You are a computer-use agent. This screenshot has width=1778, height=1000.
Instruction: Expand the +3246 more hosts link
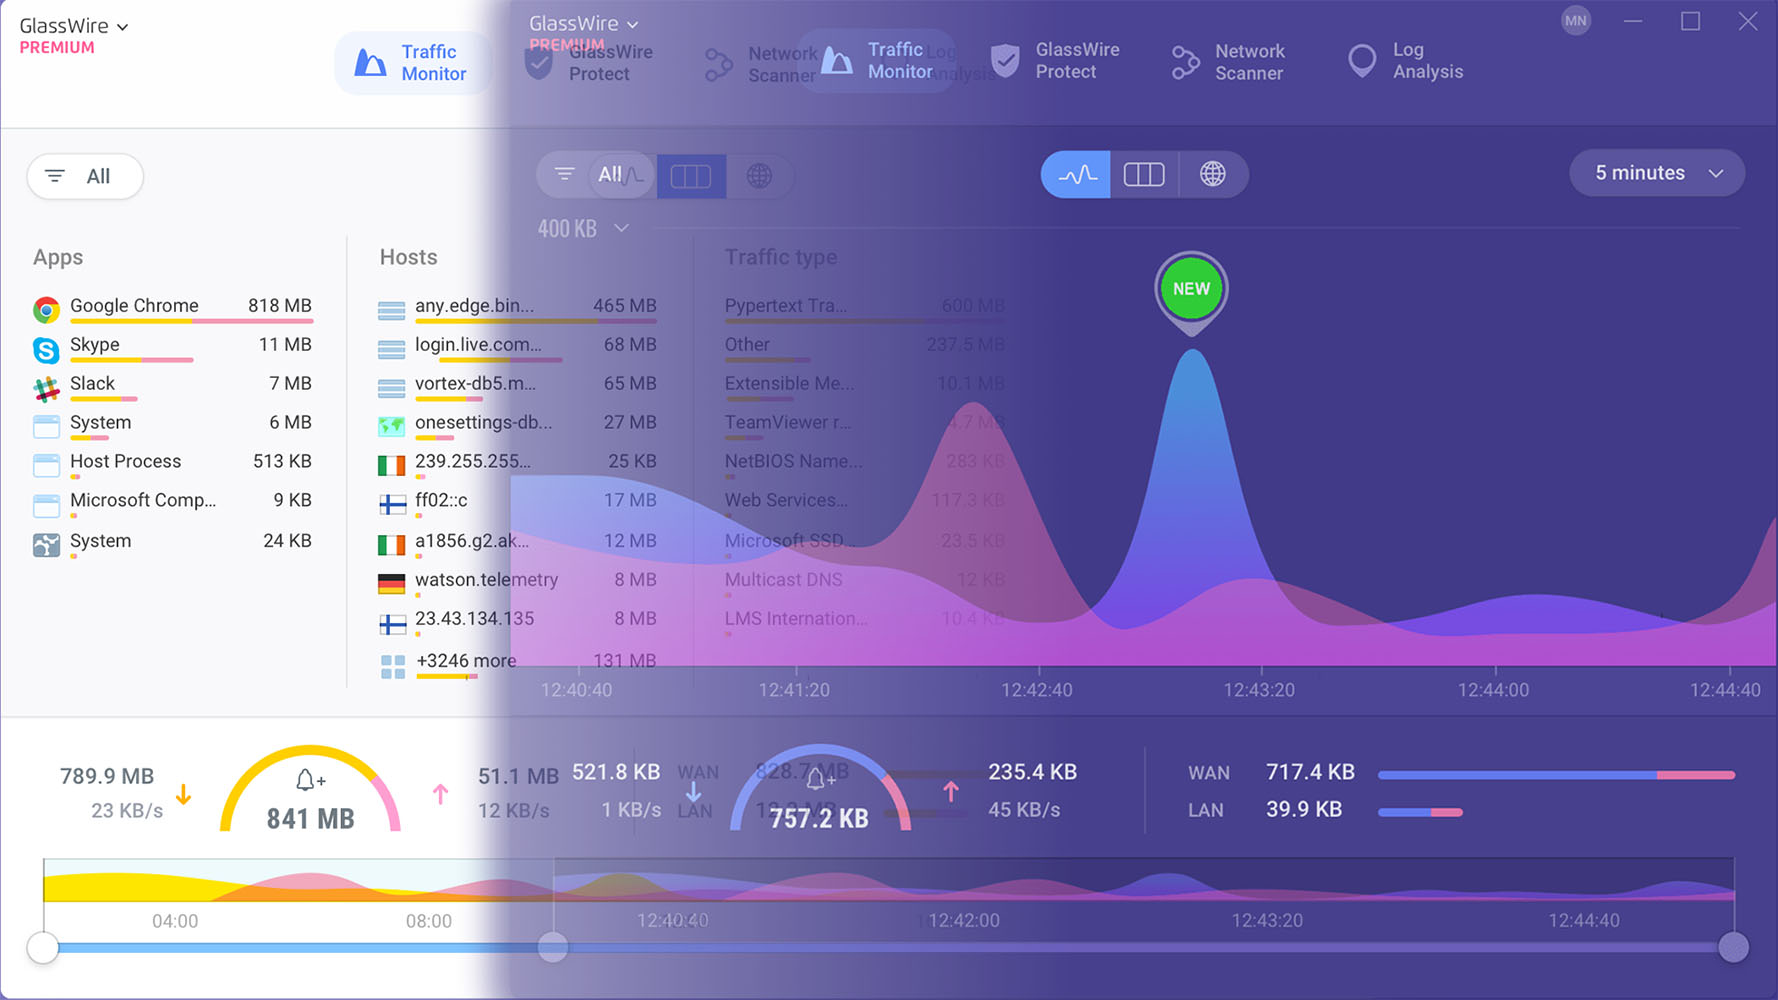466,661
